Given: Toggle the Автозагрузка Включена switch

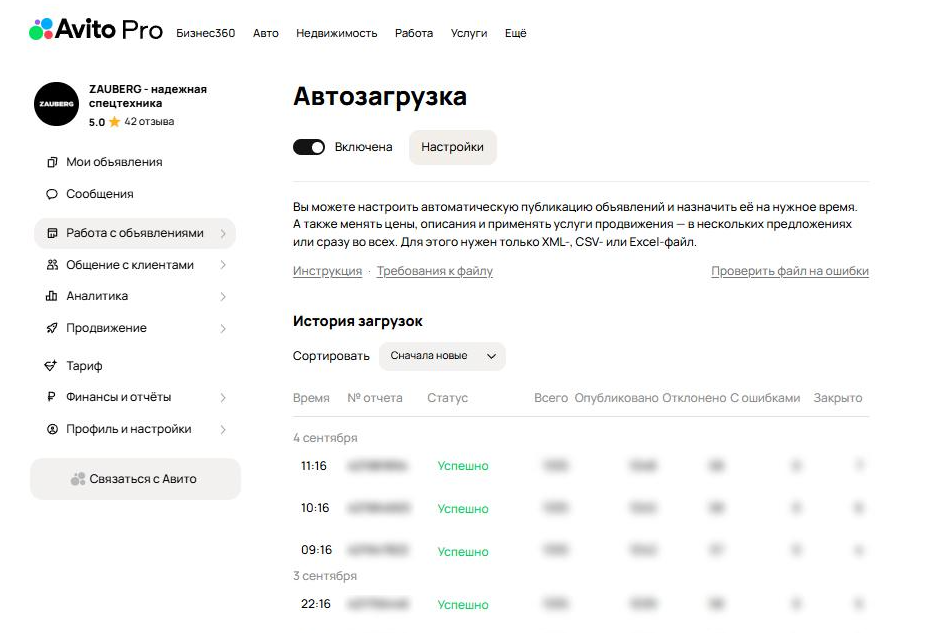Looking at the screenshot, I should point(309,147).
